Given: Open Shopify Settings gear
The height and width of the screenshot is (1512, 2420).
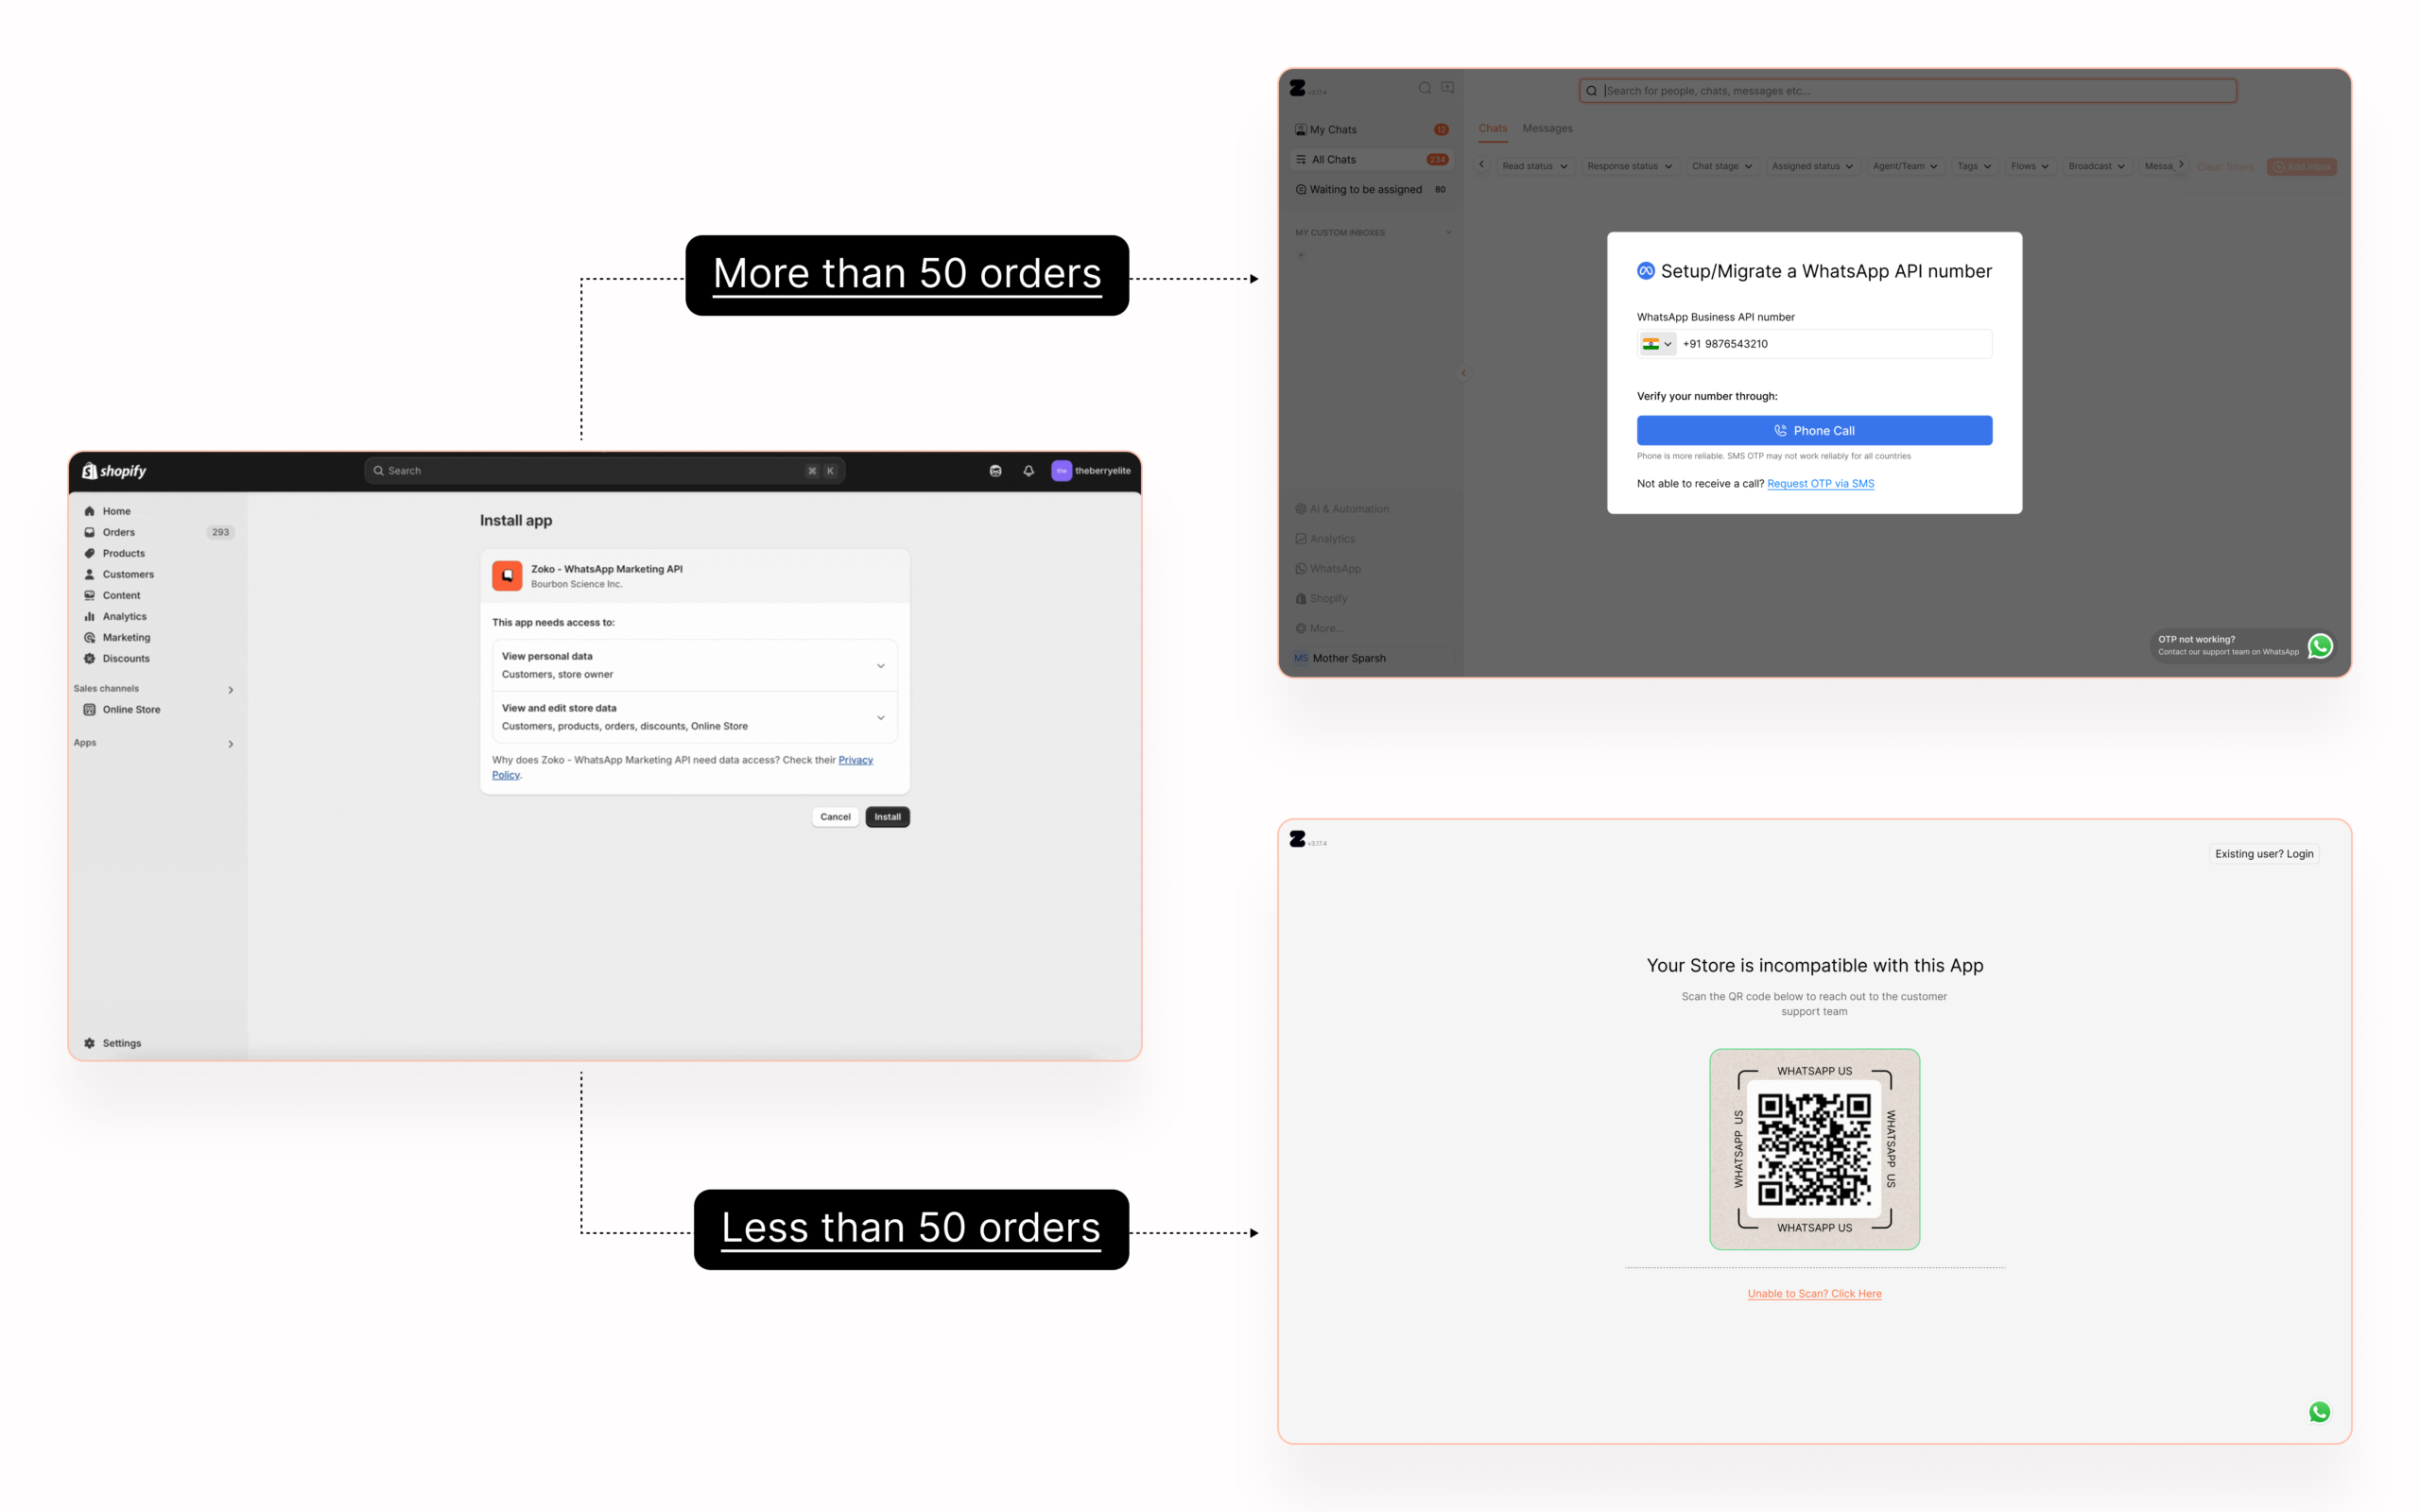Looking at the screenshot, I should (x=89, y=1043).
